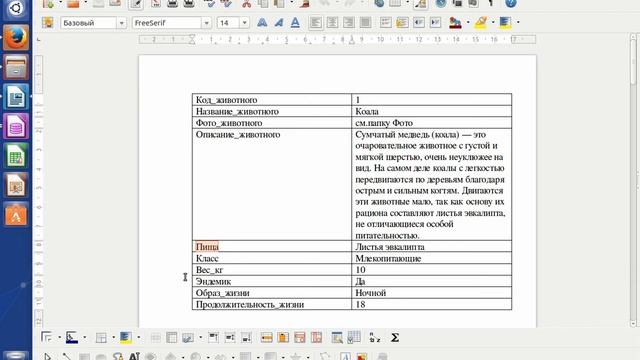Increase paragraph indent
Screen dimensions: 640x360
coord(436,22)
